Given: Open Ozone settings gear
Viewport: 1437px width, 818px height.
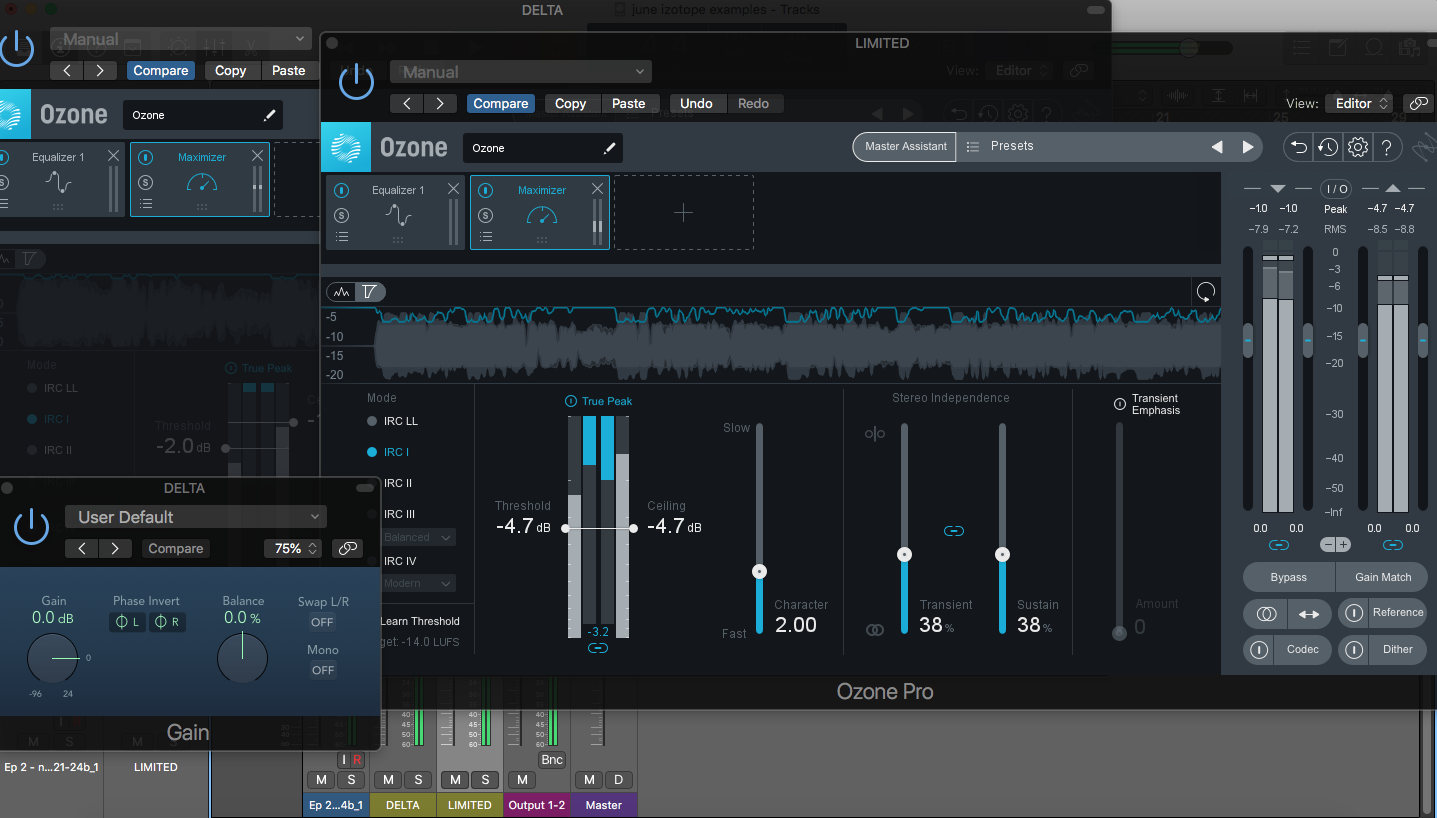Looking at the screenshot, I should coord(1357,147).
